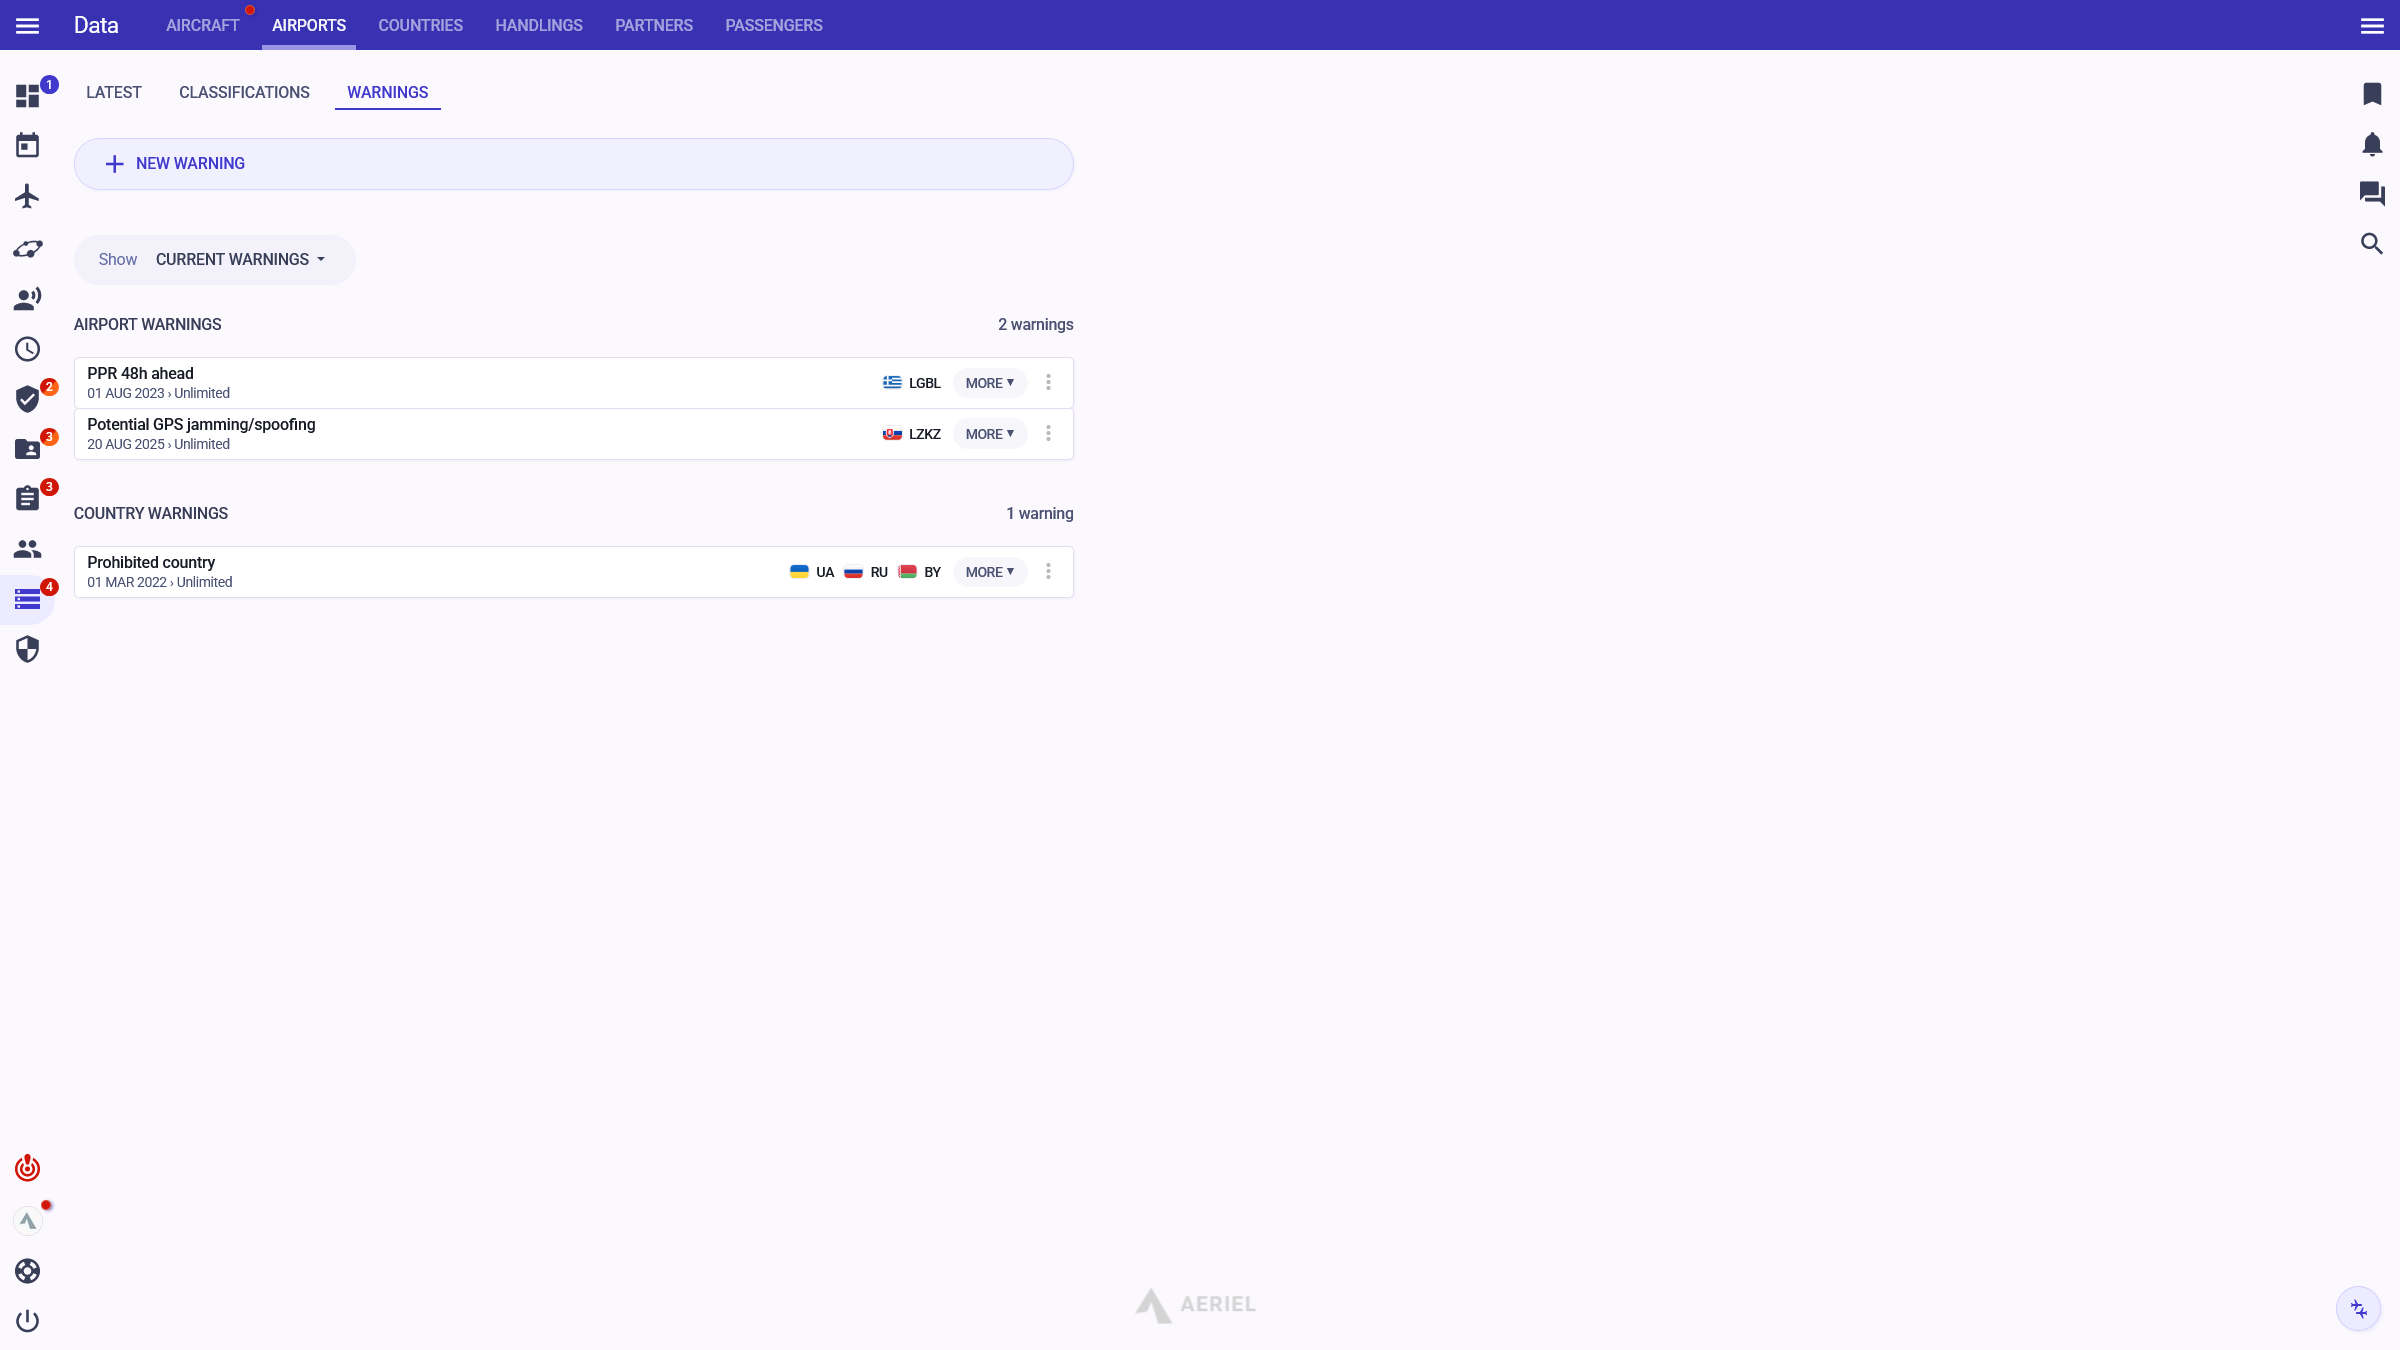Click the notifications bell icon
Viewport: 2400px width, 1350px height.
coord(2371,145)
